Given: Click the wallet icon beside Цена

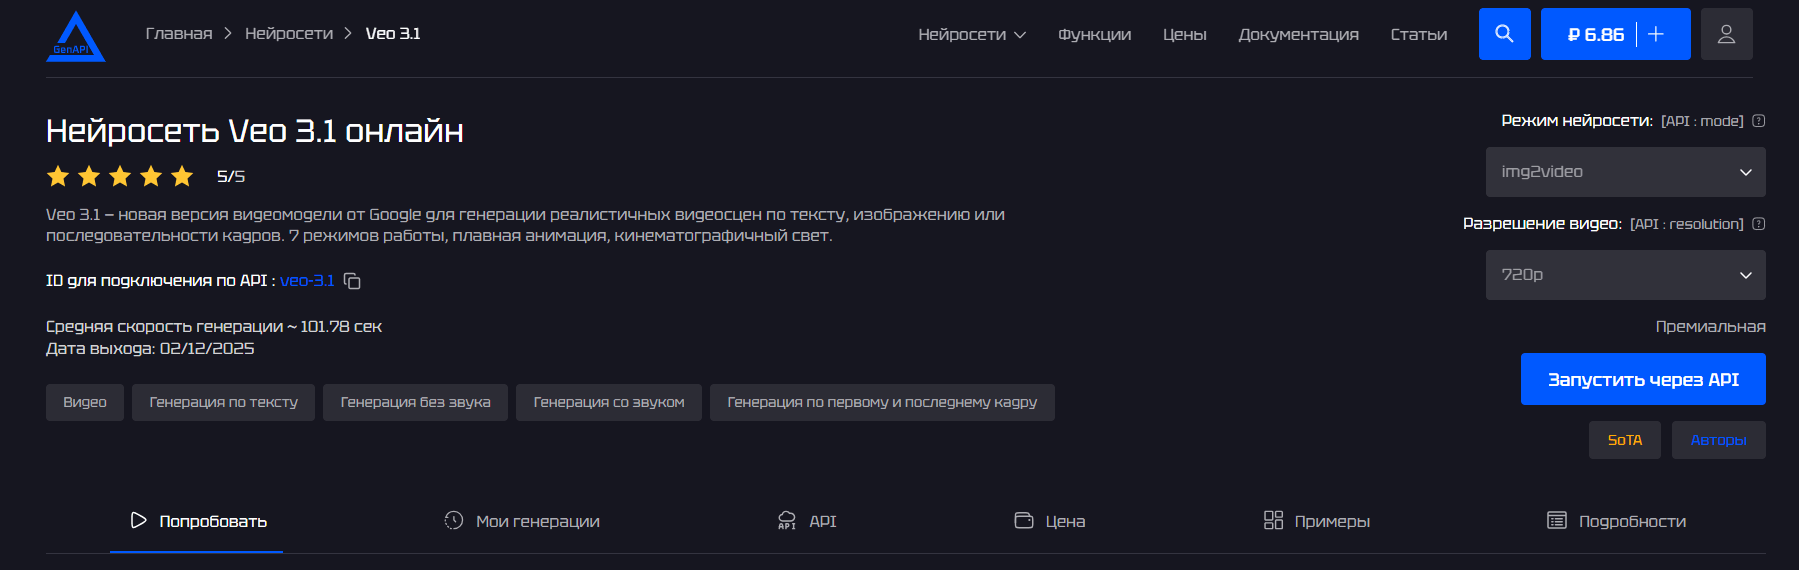Looking at the screenshot, I should (1024, 520).
